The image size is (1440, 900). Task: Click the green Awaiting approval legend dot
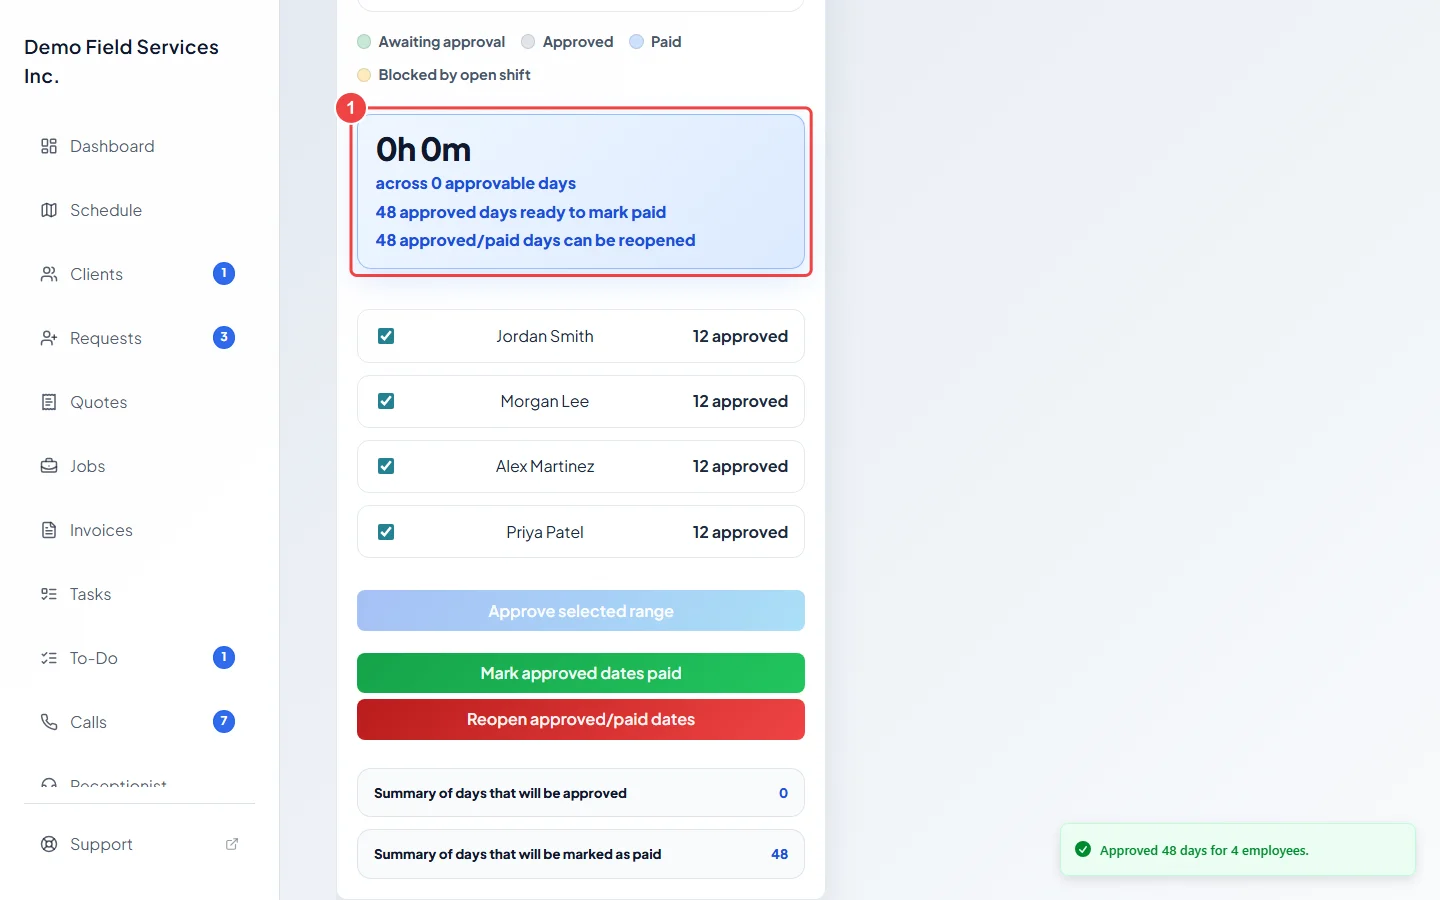coord(364,42)
